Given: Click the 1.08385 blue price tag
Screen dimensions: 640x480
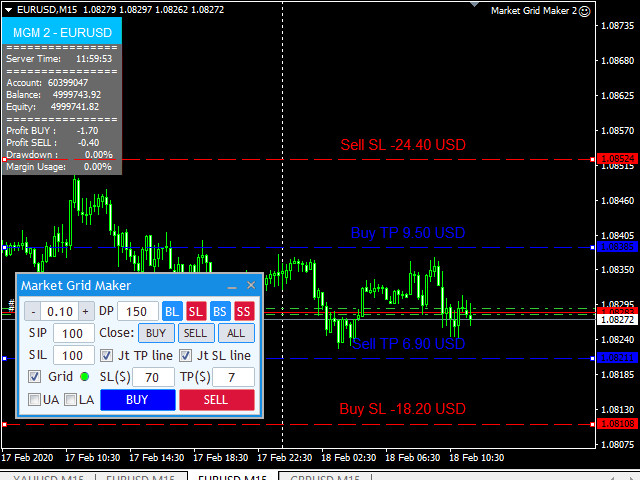Looking at the screenshot, I should pyautogui.click(x=618, y=247).
